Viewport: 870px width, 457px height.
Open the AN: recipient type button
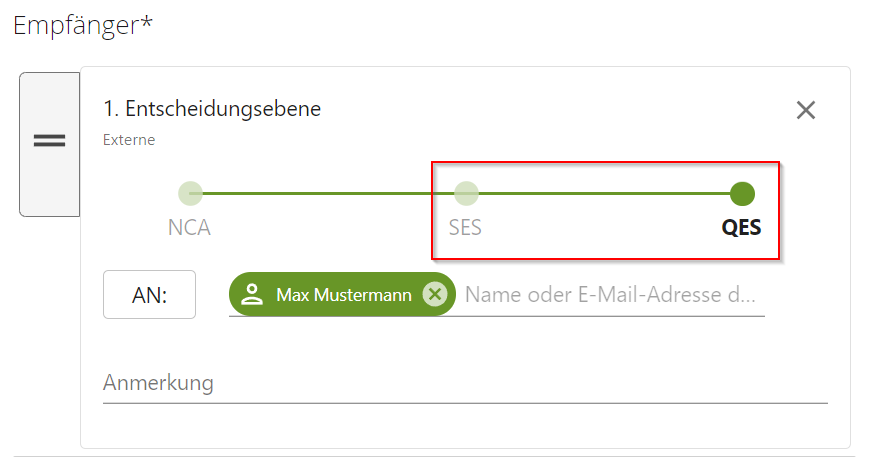click(149, 295)
